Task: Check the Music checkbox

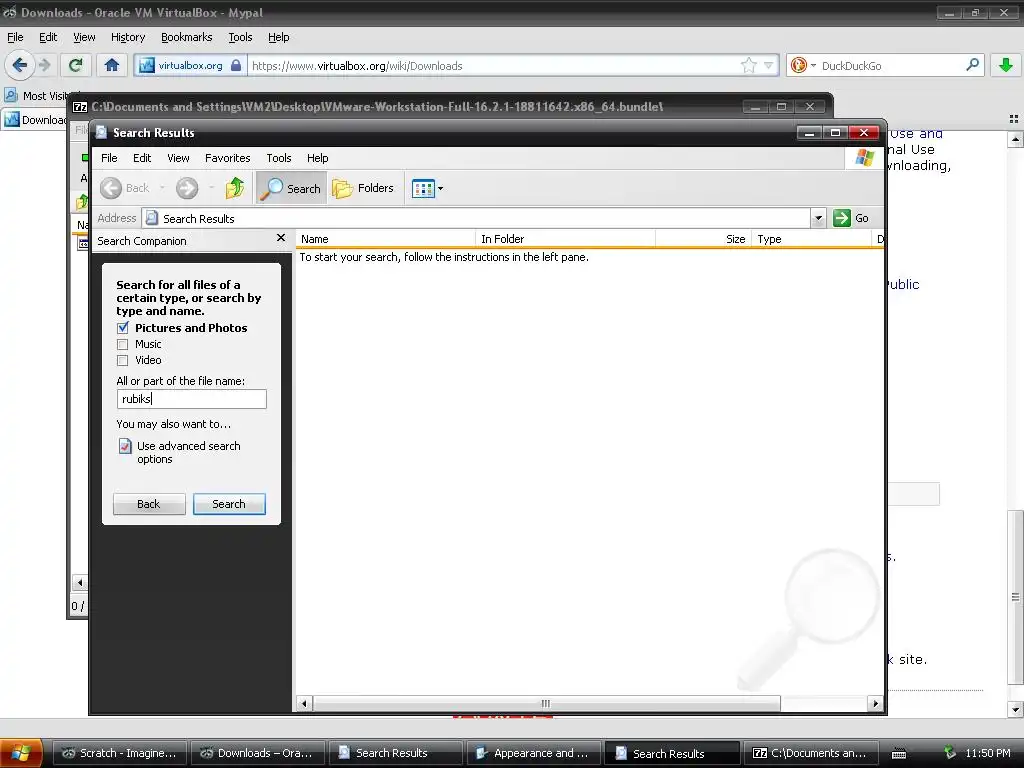Action: (122, 344)
